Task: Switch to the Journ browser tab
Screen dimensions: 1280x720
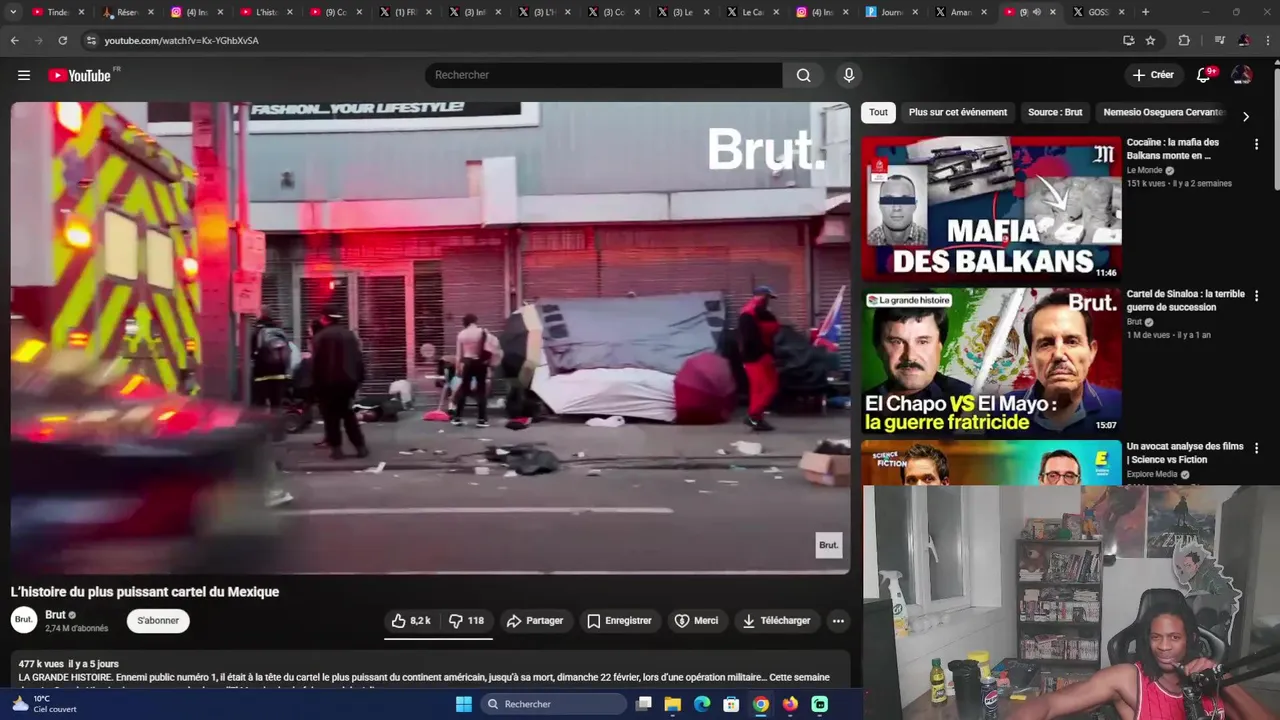Action: pyautogui.click(x=889, y=12)
